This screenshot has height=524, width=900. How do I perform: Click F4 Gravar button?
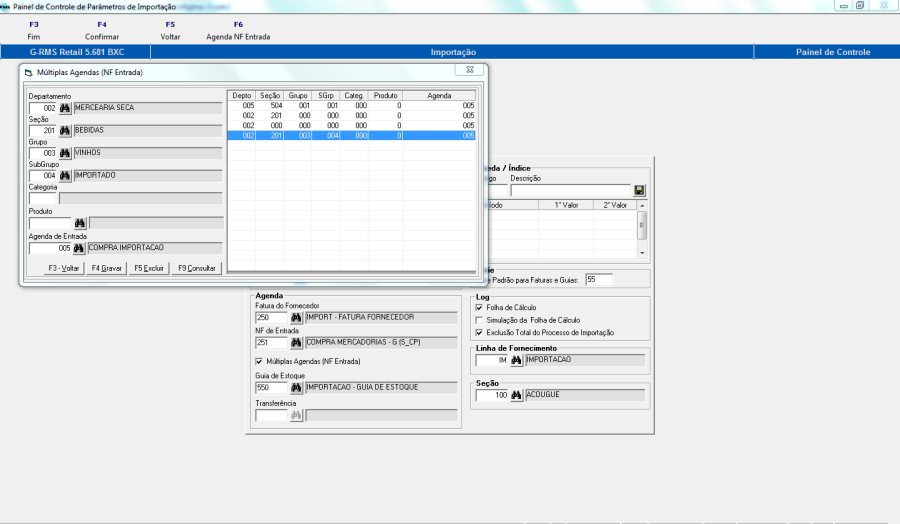click(x=107, y=268)
